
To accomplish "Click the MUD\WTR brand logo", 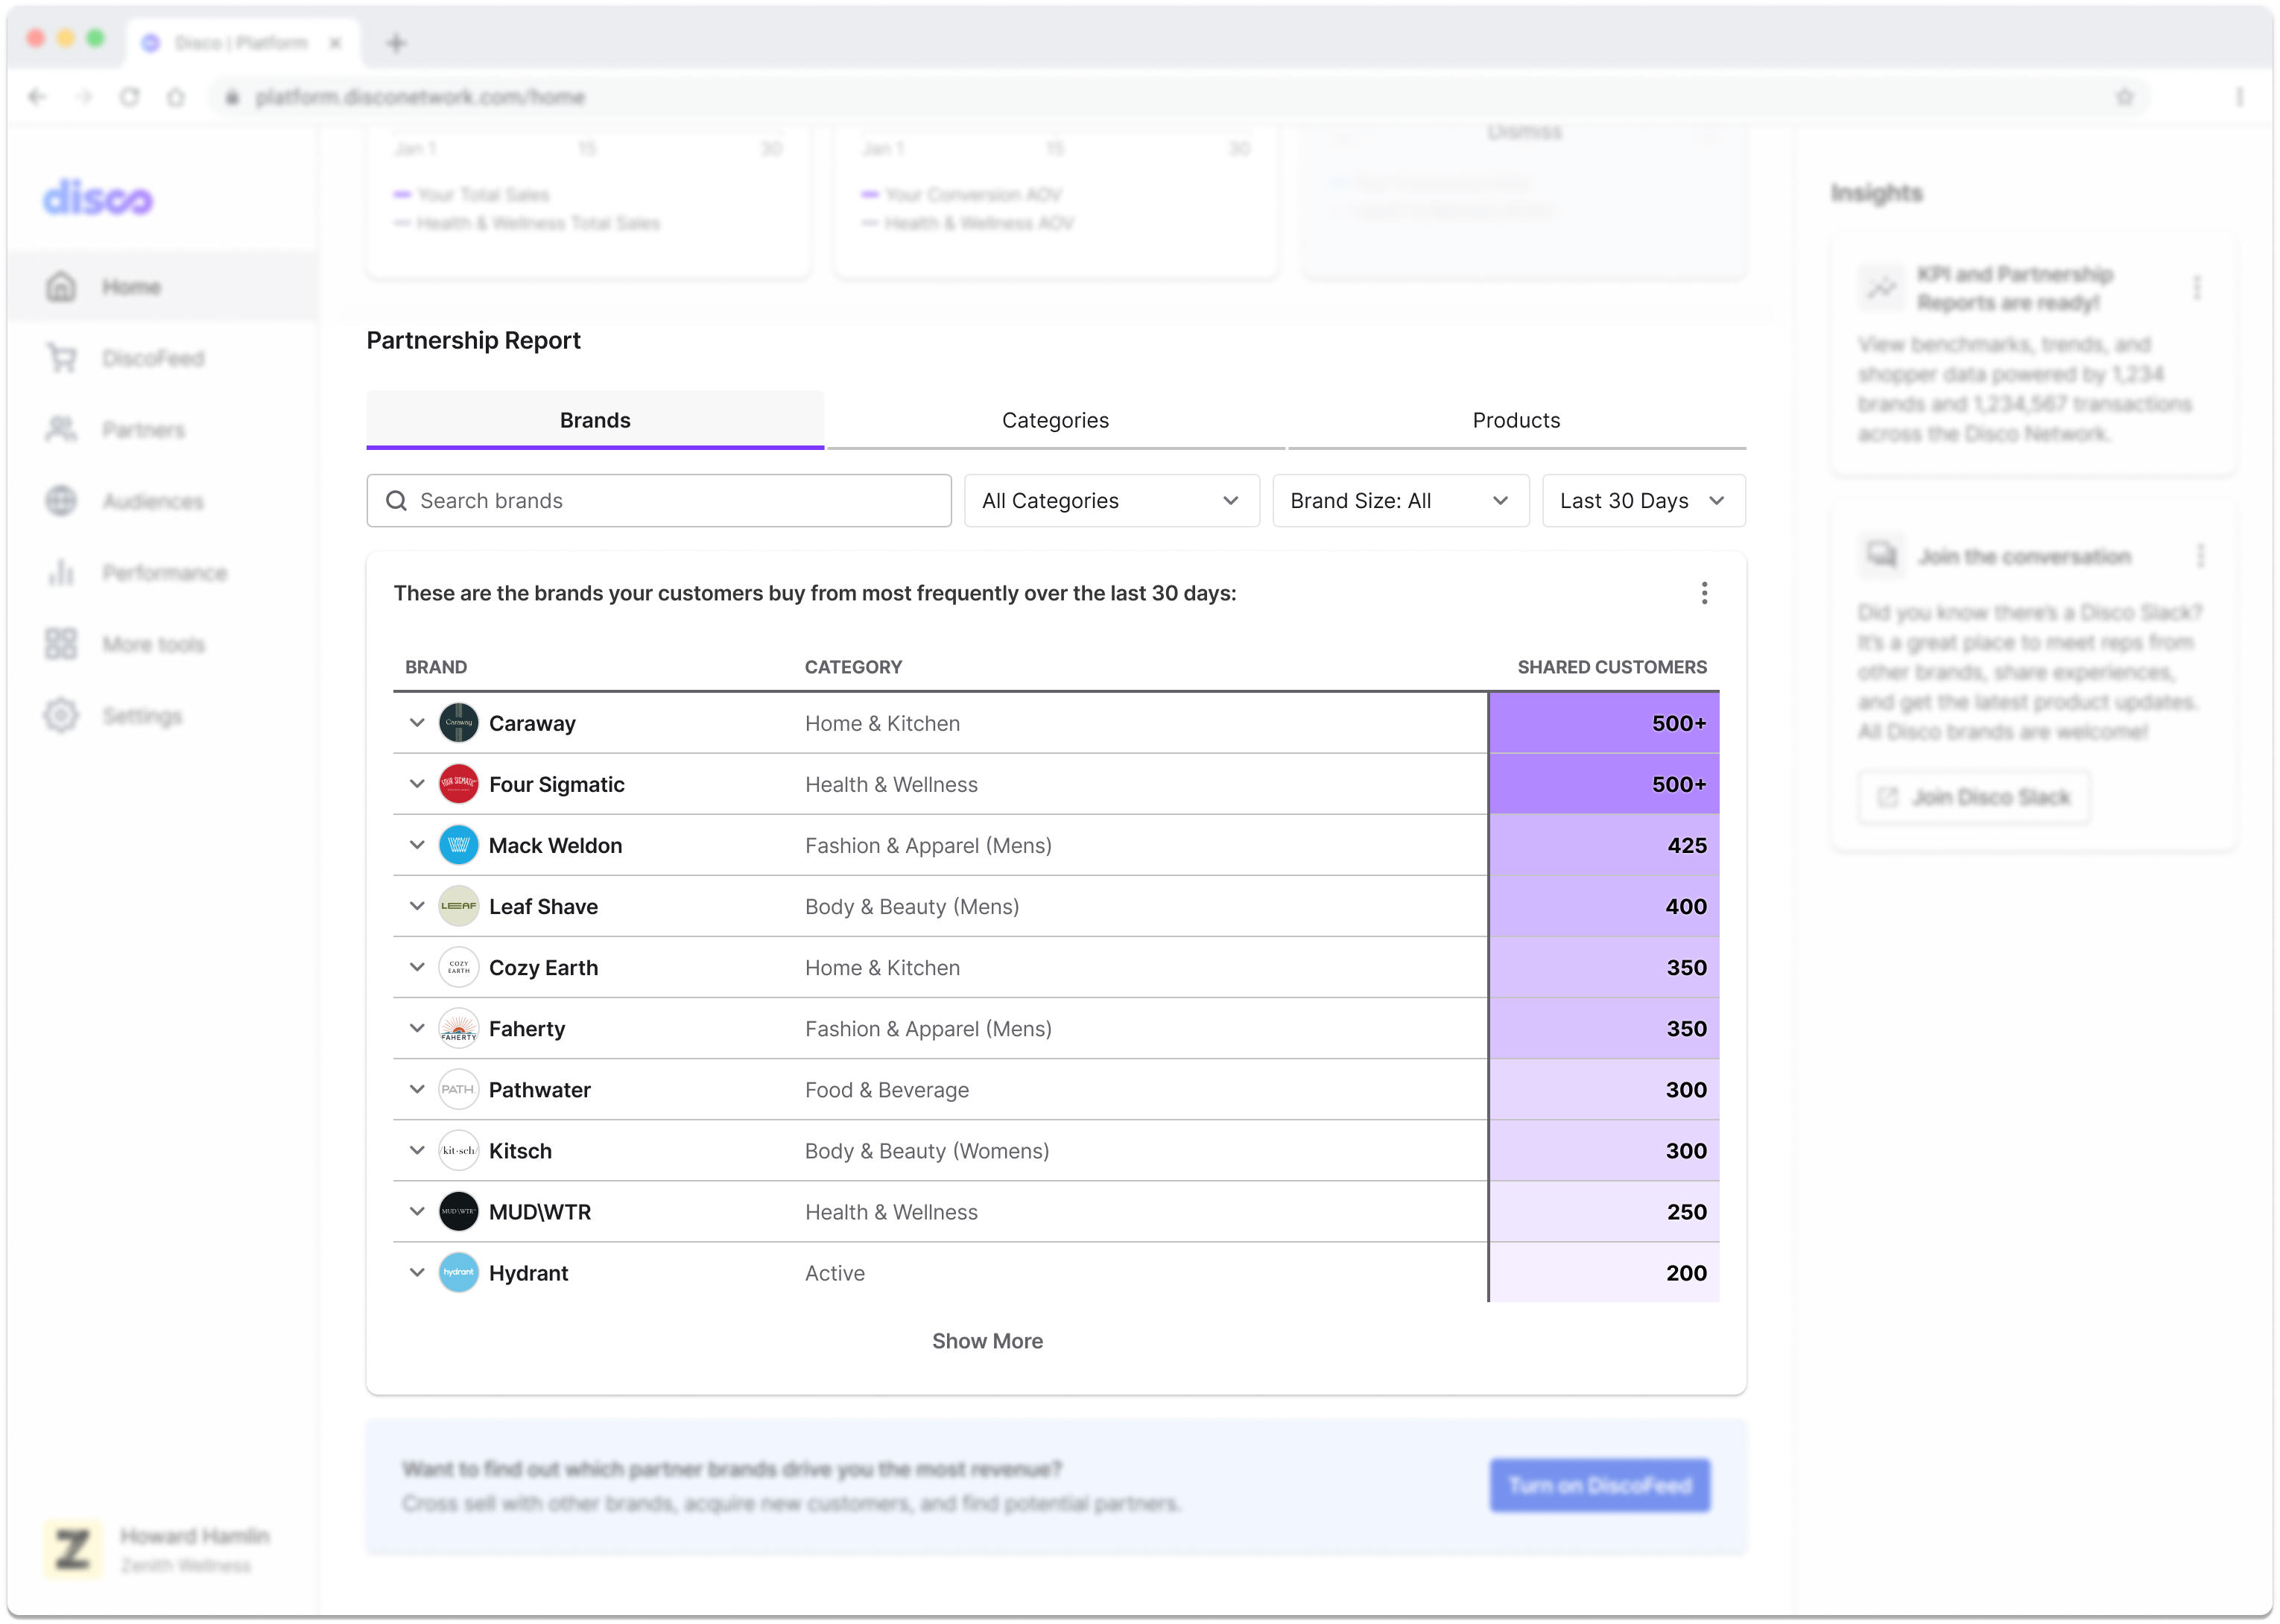I will coord(458,1211).
